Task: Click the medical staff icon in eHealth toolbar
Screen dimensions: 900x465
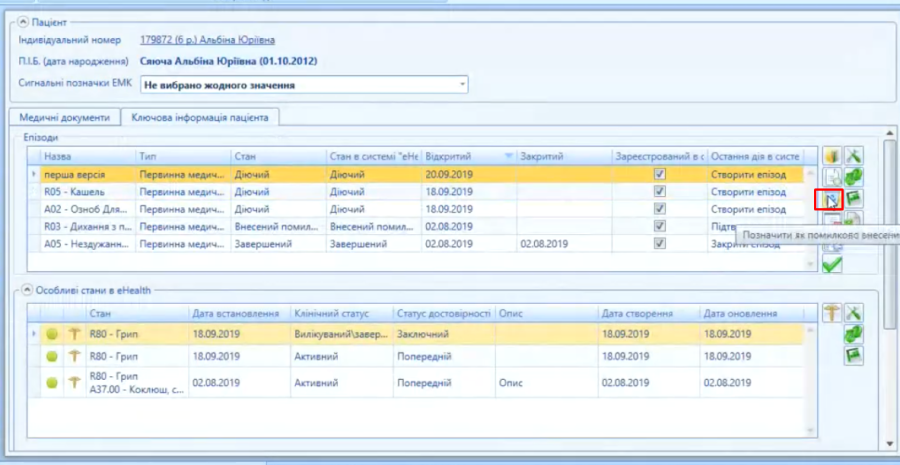Action: [832, 313]
